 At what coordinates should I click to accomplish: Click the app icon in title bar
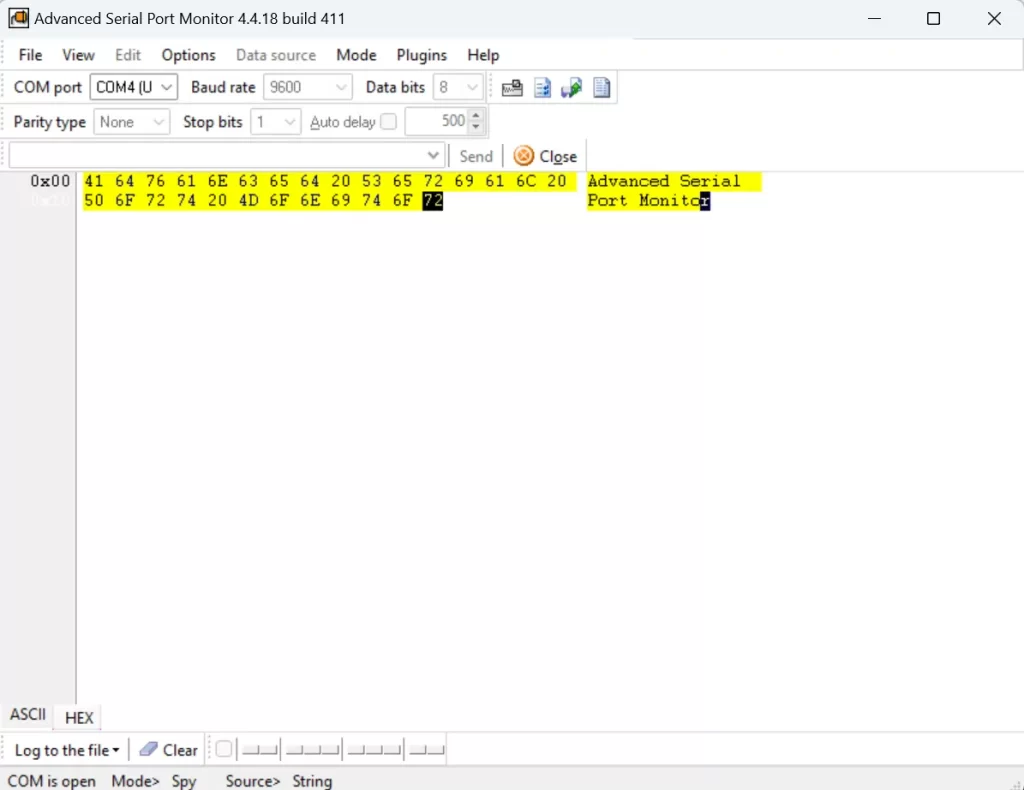pyautogui.click(x=18, y=18)
